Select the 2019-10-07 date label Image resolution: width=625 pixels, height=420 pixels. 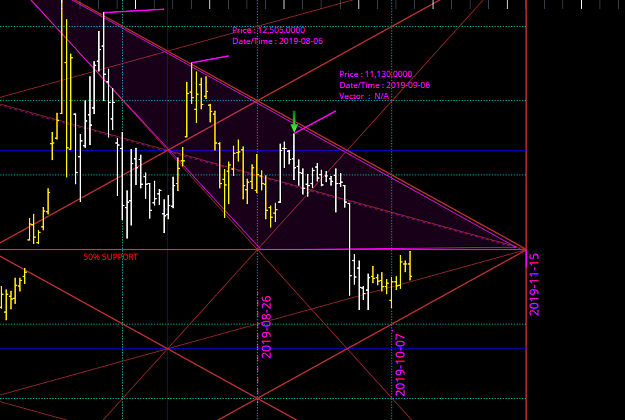coord(400,365)
